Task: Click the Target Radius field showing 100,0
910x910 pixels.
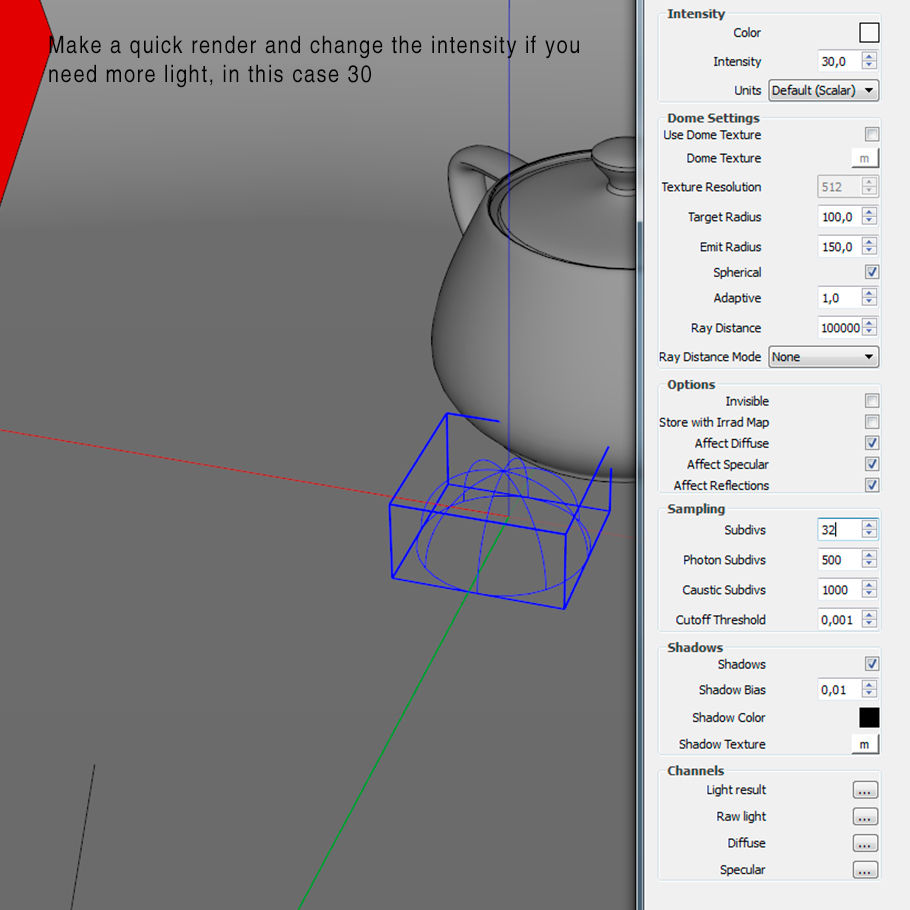Action: 839,217
